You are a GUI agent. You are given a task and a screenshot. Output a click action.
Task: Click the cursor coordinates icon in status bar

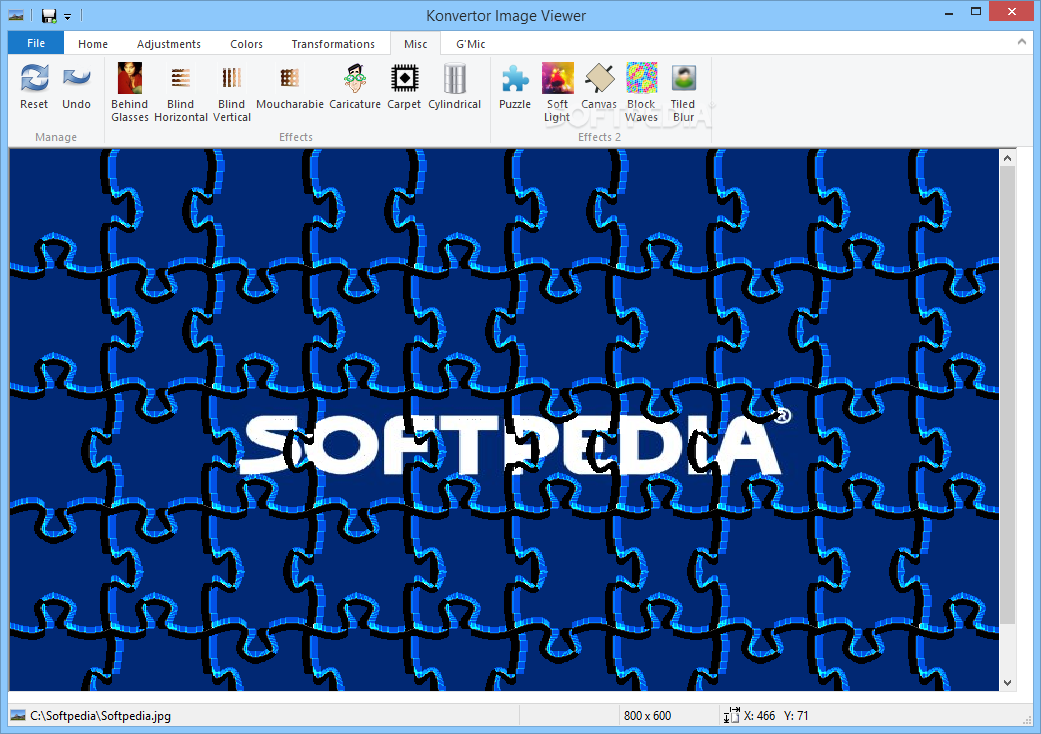(731, 715)
